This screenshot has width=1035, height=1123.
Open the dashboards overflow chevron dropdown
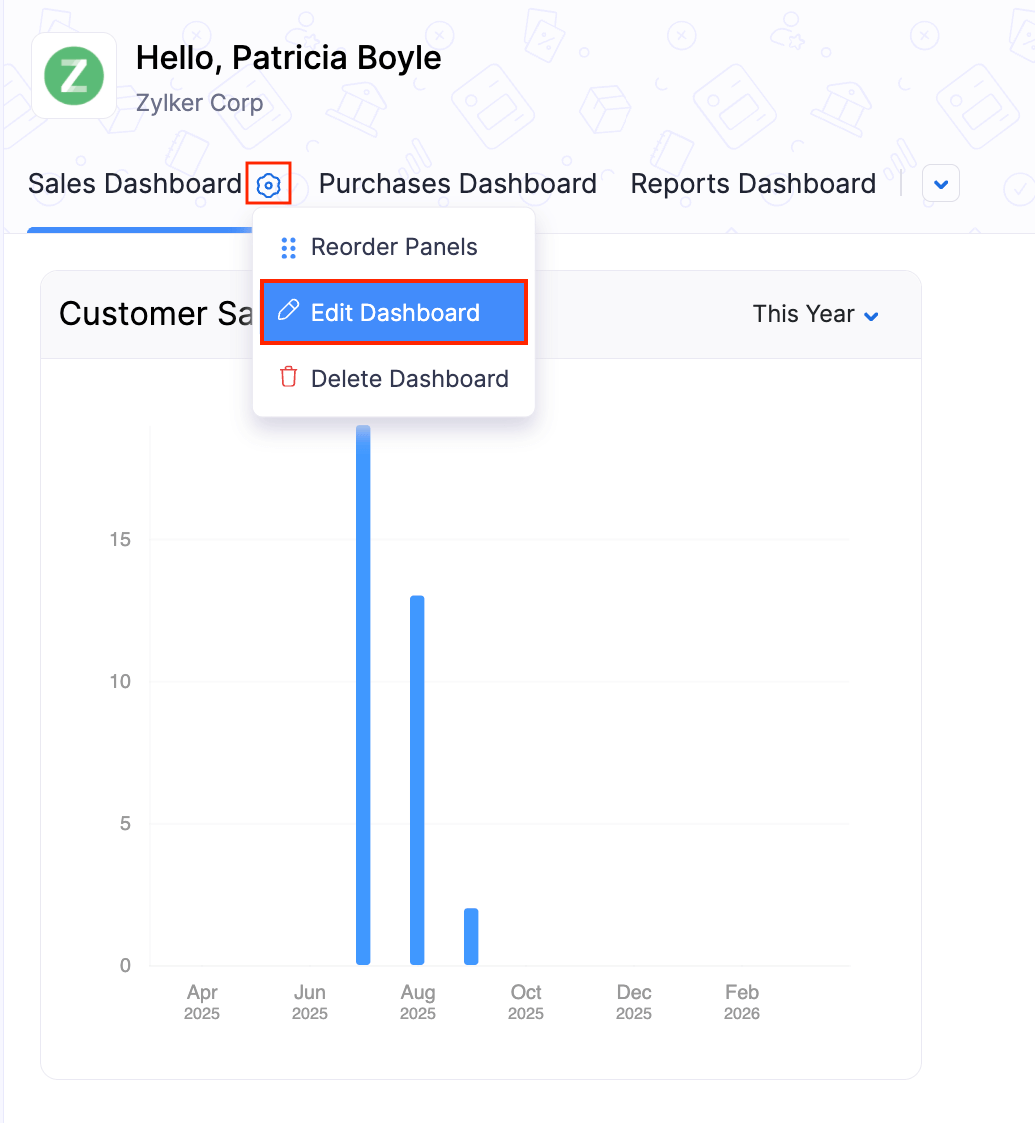(x=940, y=183)
